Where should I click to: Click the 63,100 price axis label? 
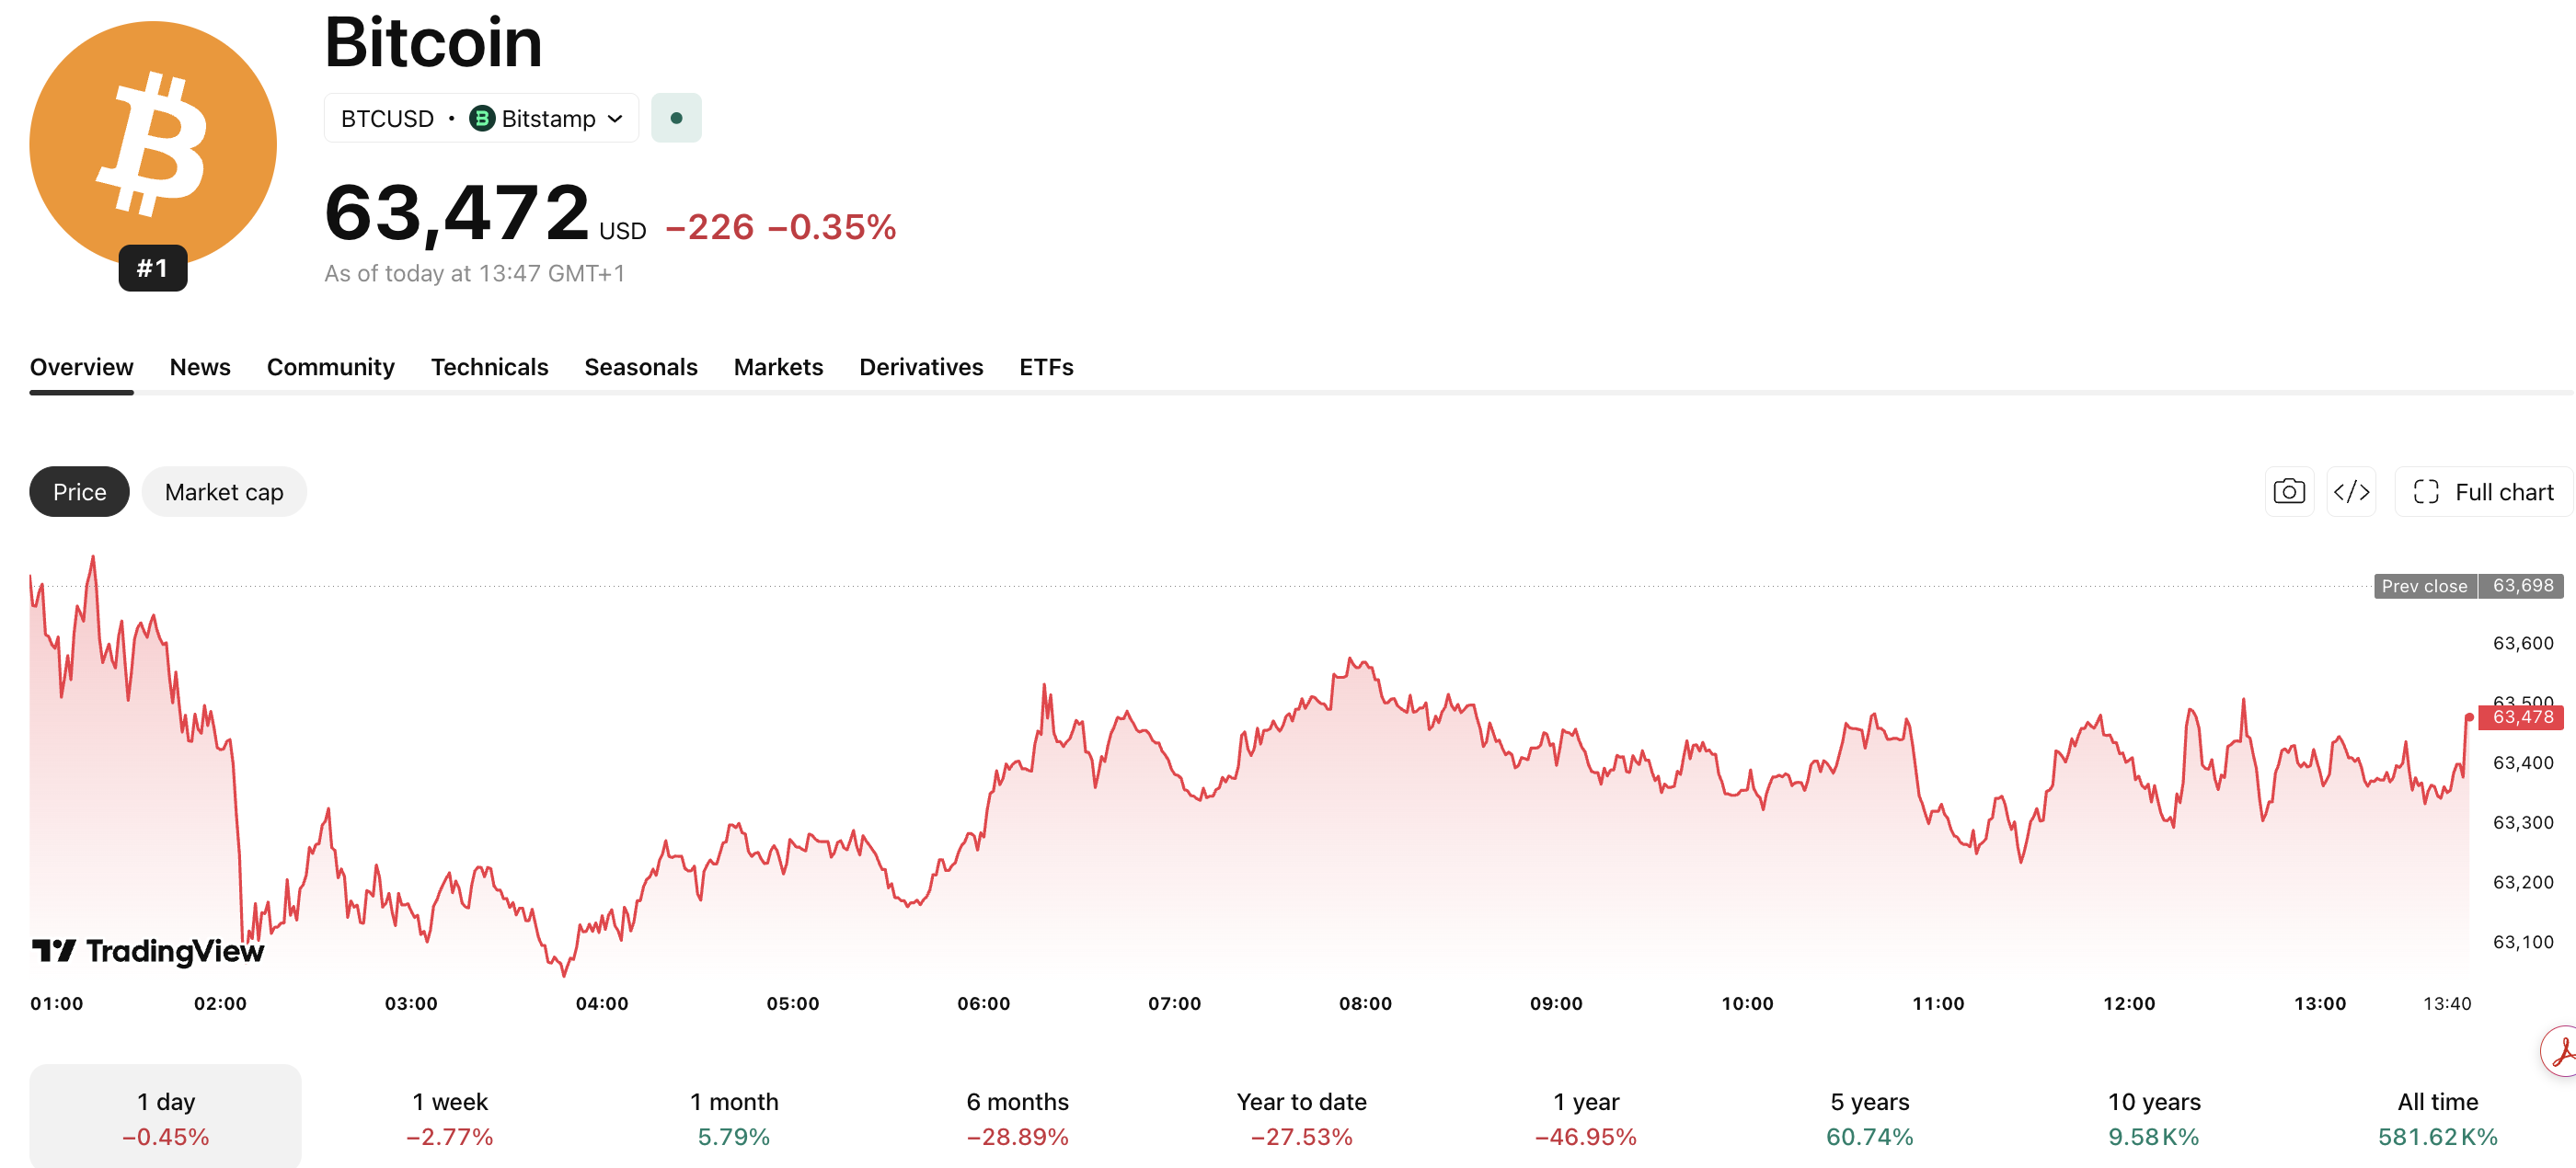[2523, 942]
